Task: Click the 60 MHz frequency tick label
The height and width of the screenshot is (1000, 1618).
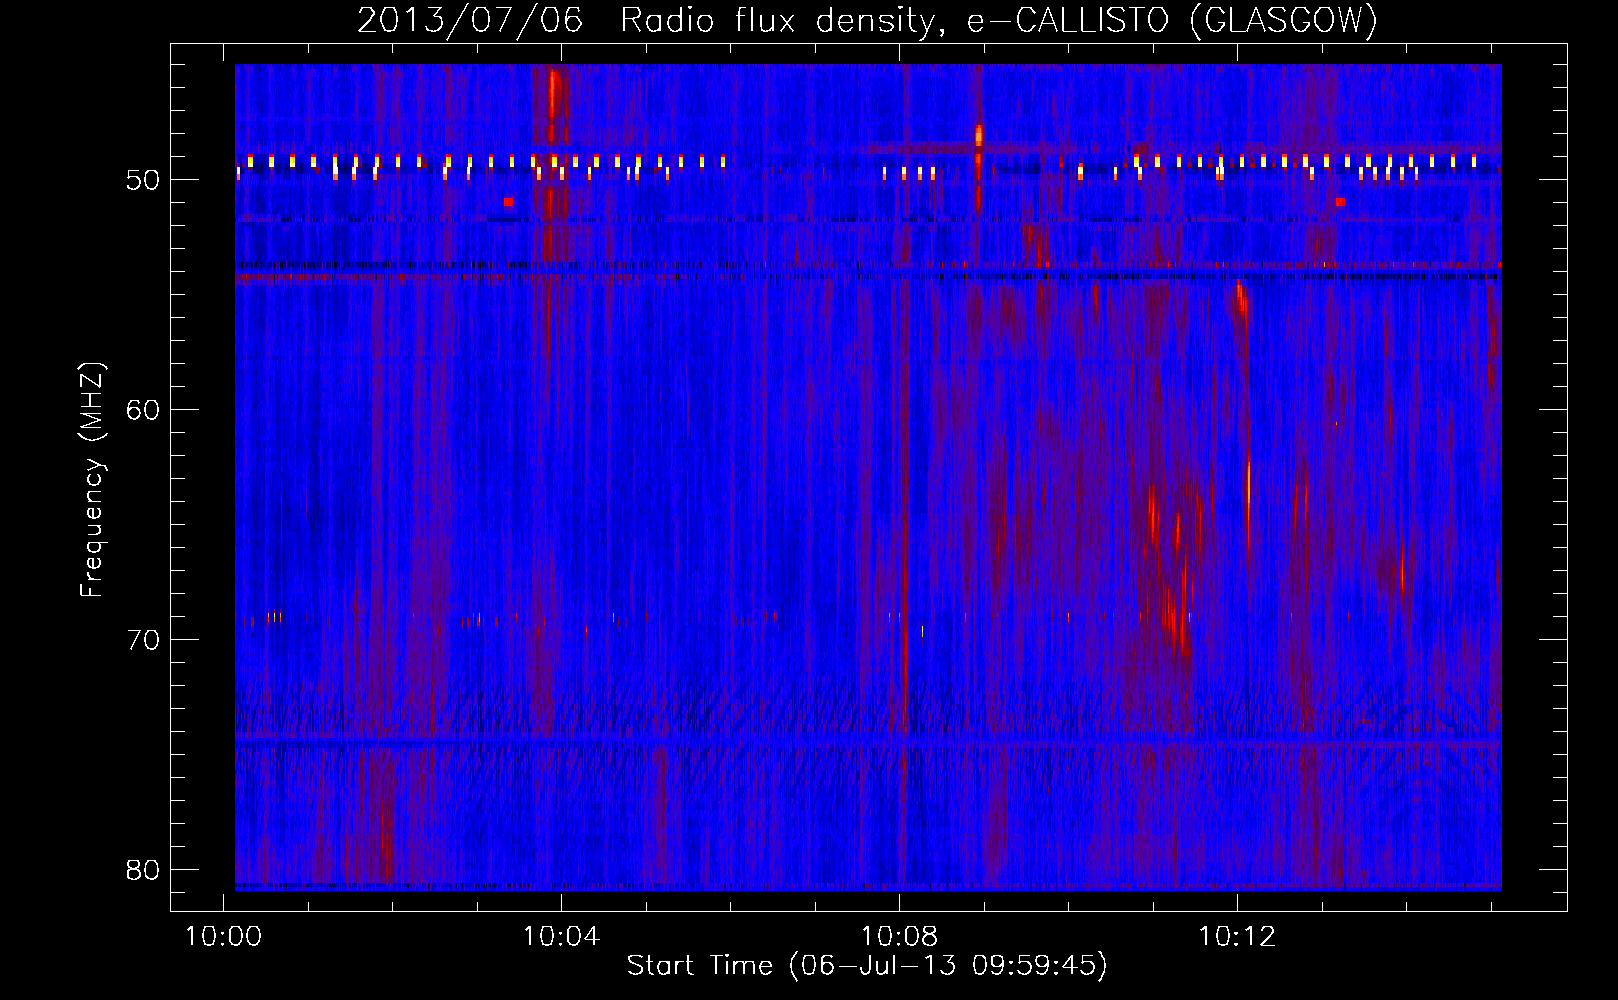Action: click(143, 410)
